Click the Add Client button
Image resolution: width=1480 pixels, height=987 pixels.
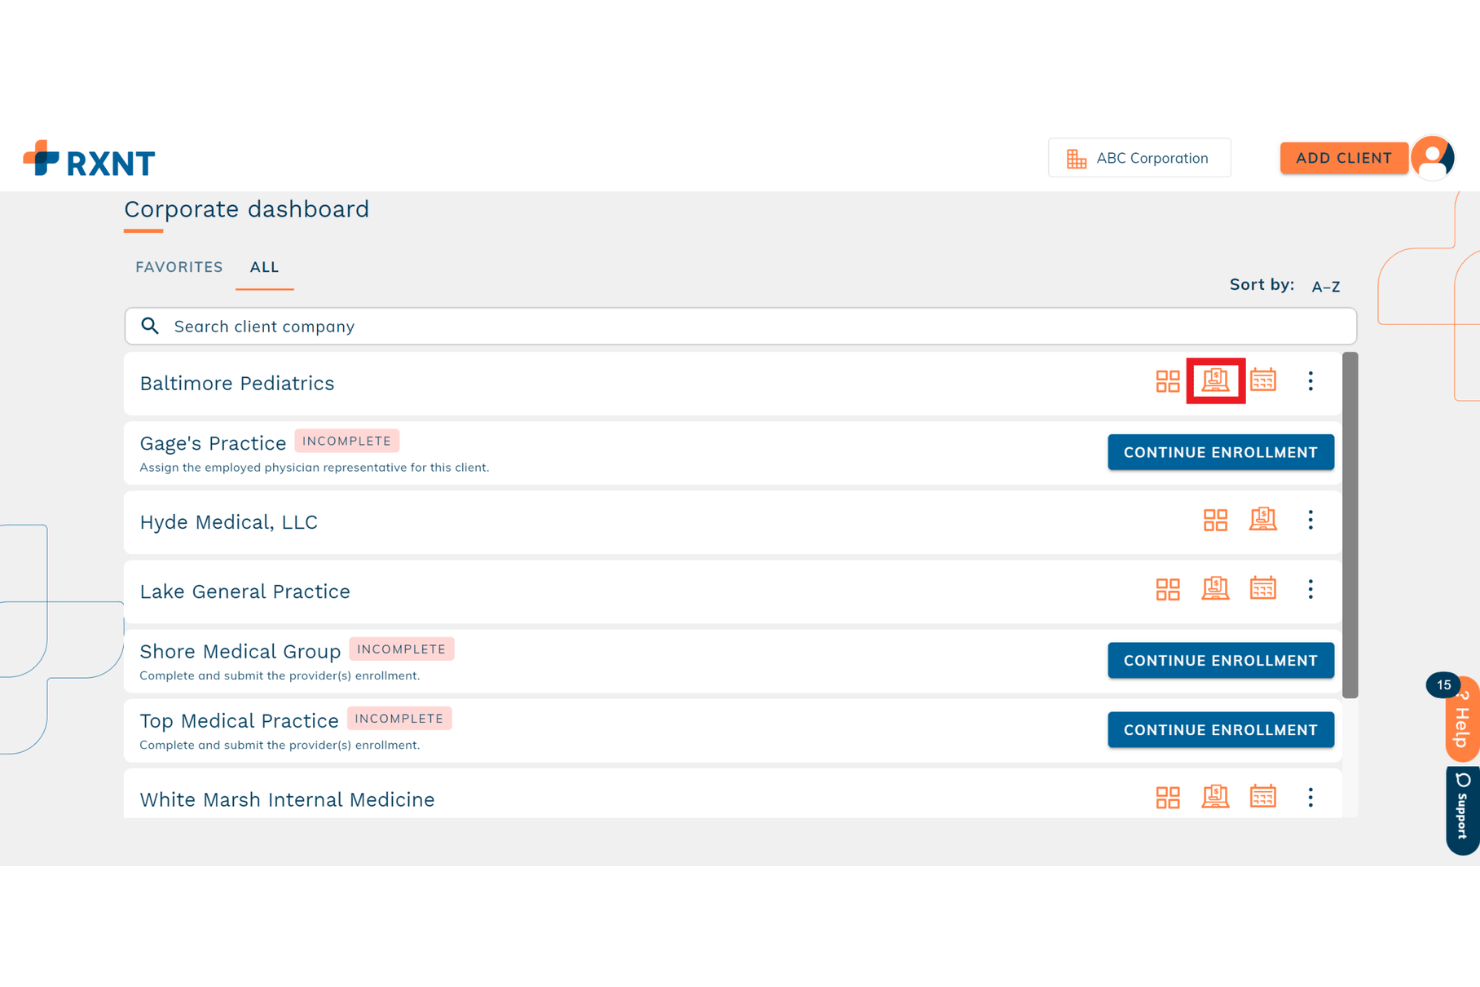point(1343,158)
